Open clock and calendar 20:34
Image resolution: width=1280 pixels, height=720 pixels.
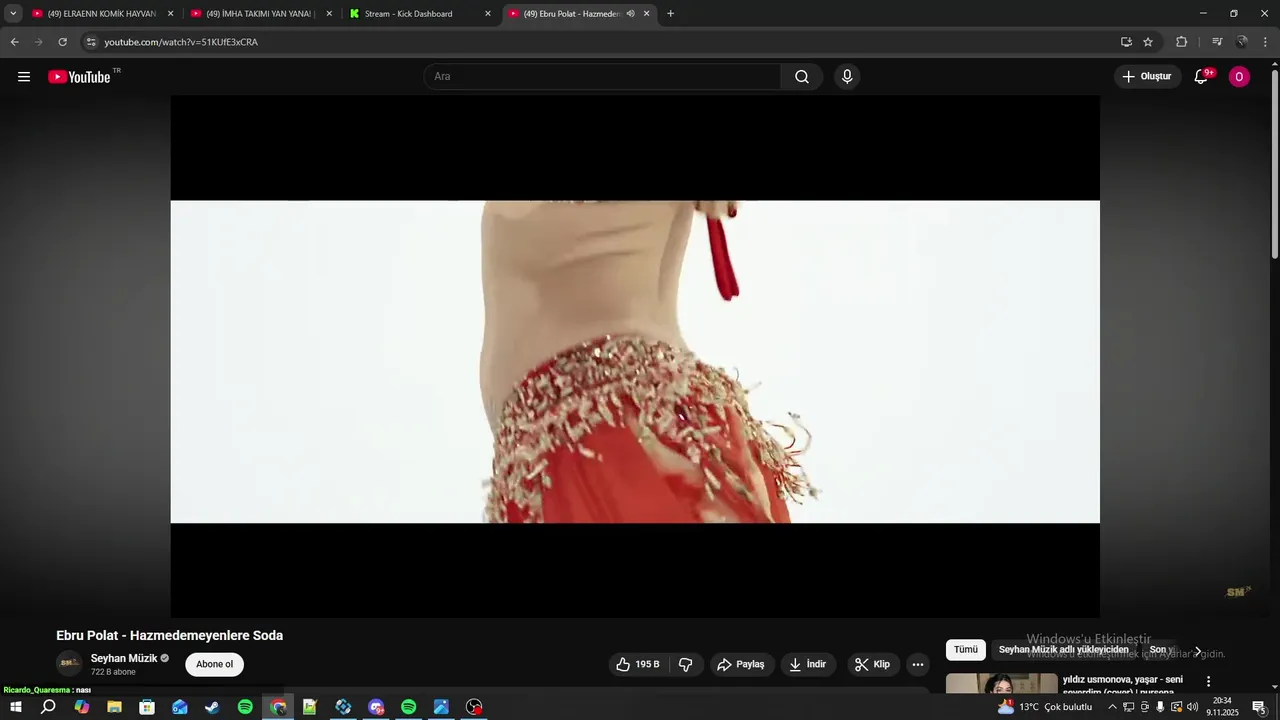point(1222,707)
